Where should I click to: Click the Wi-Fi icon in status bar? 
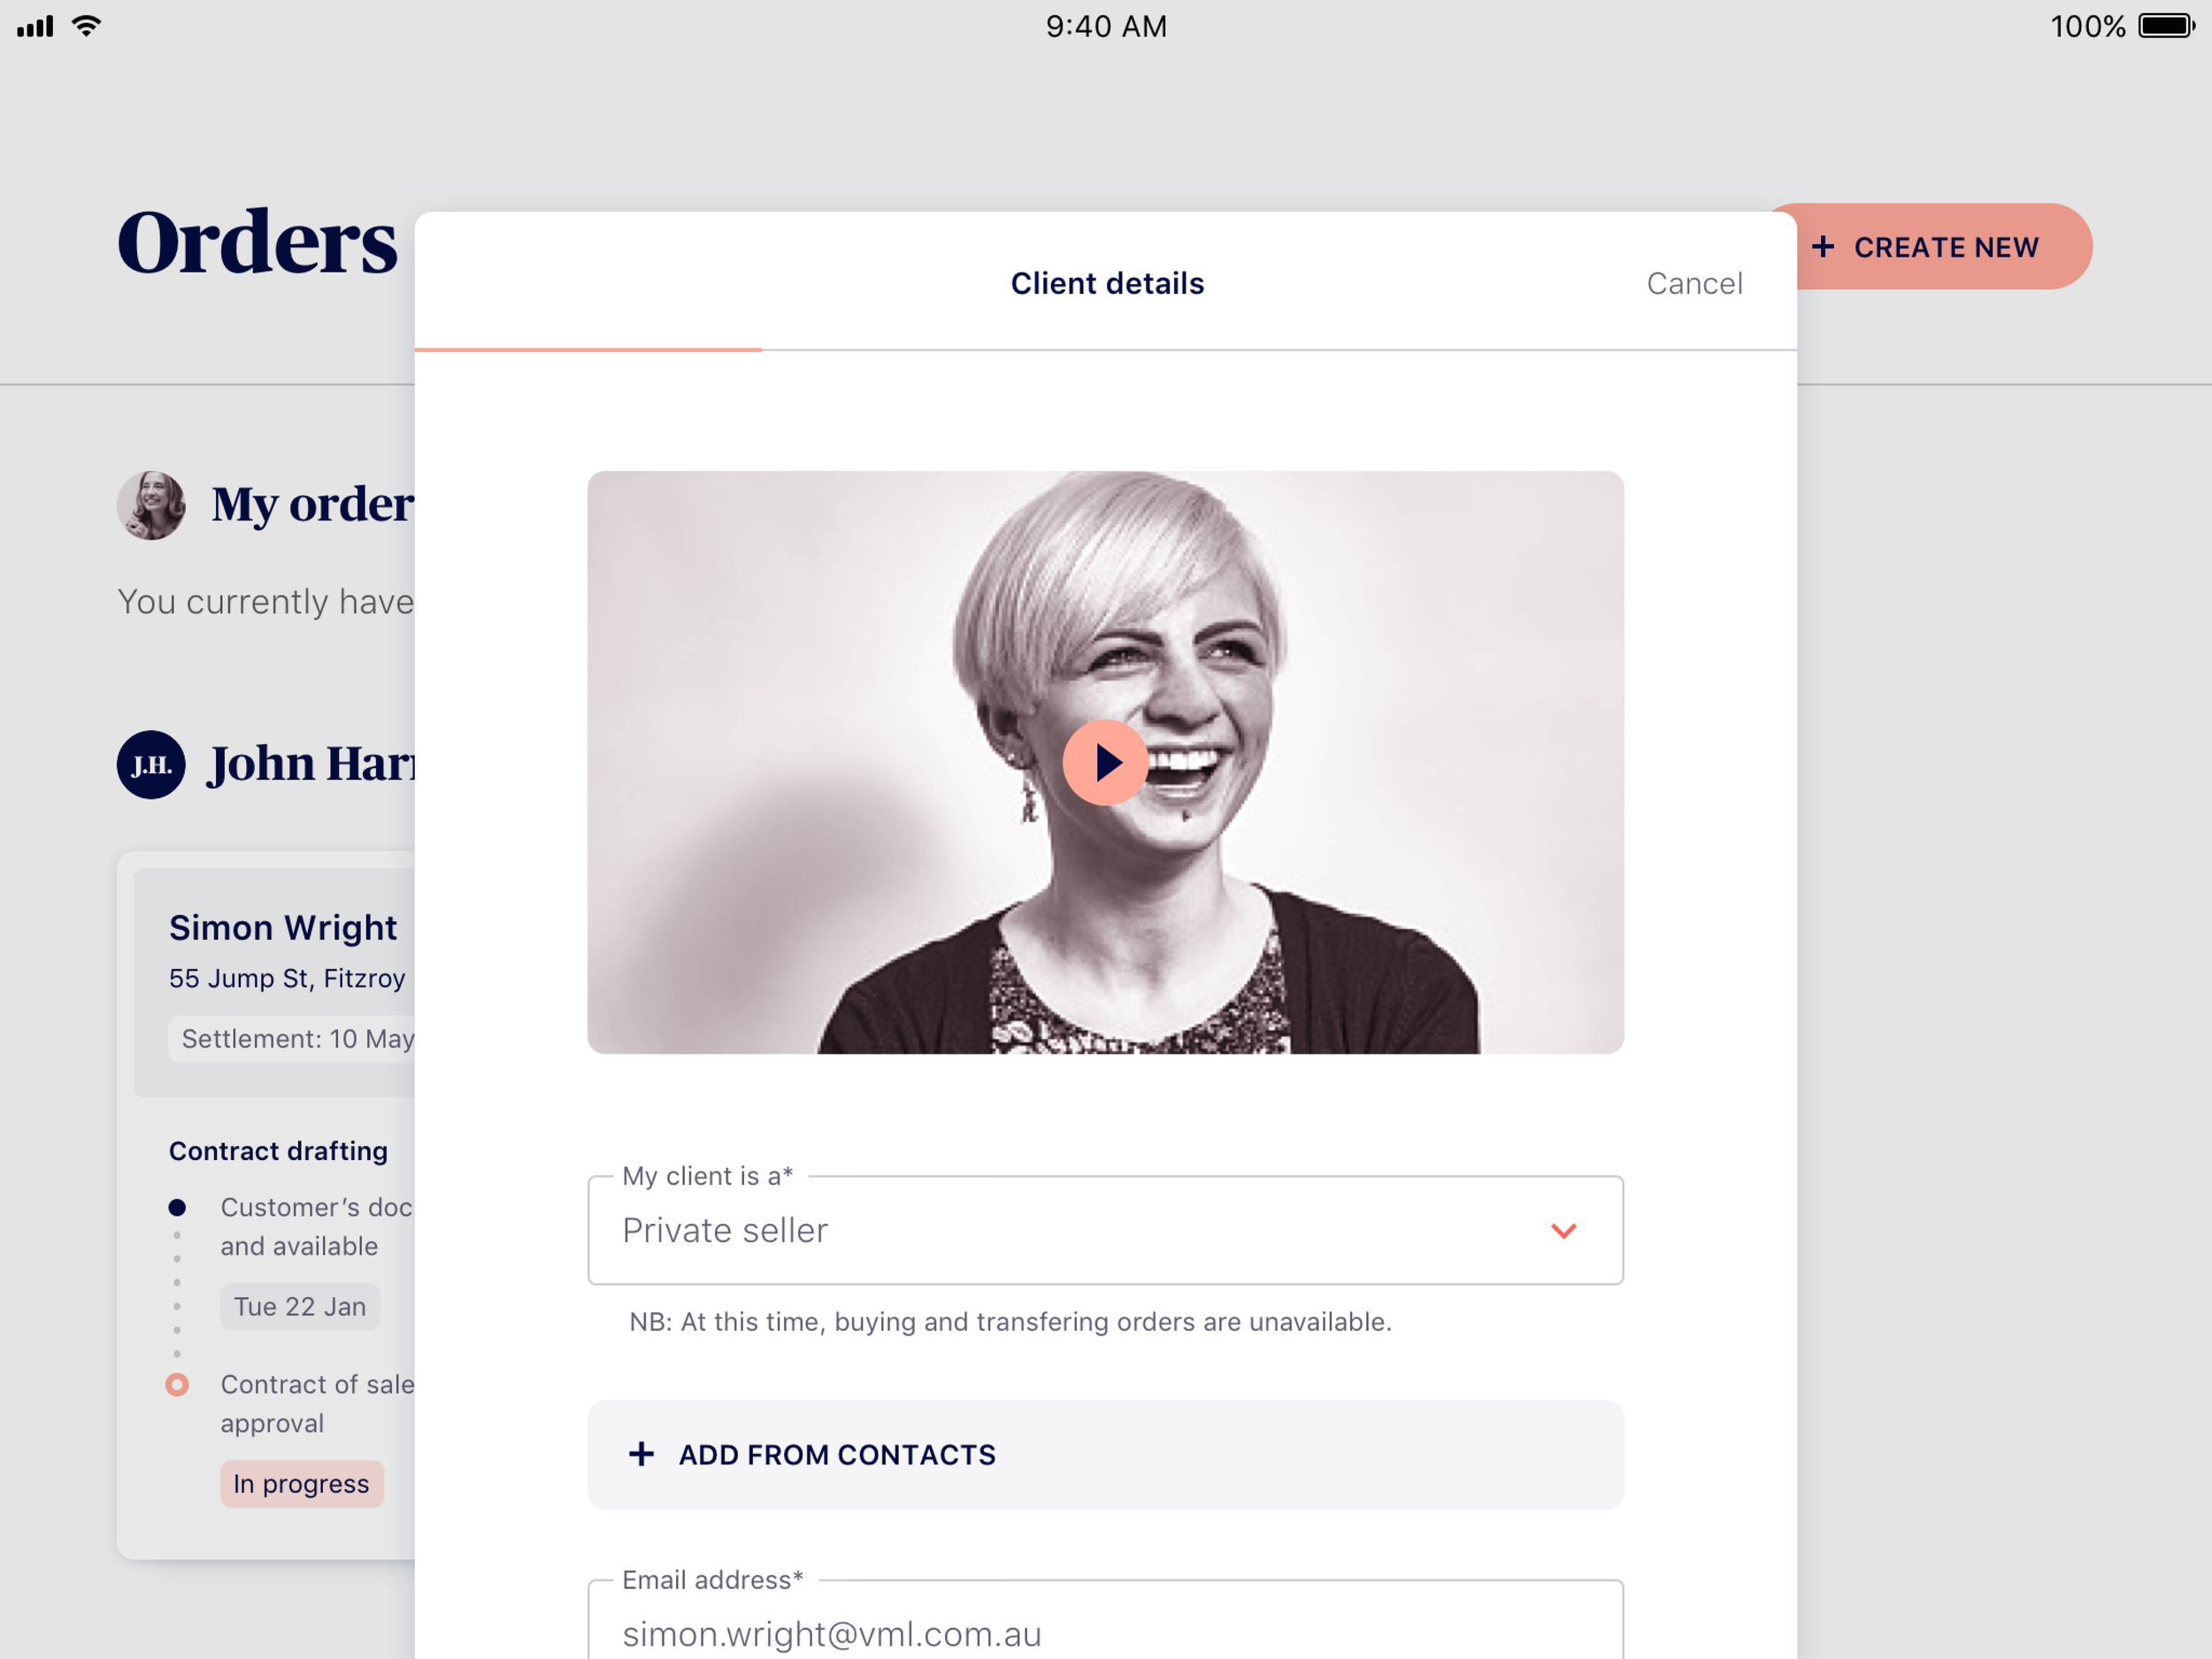87,26
